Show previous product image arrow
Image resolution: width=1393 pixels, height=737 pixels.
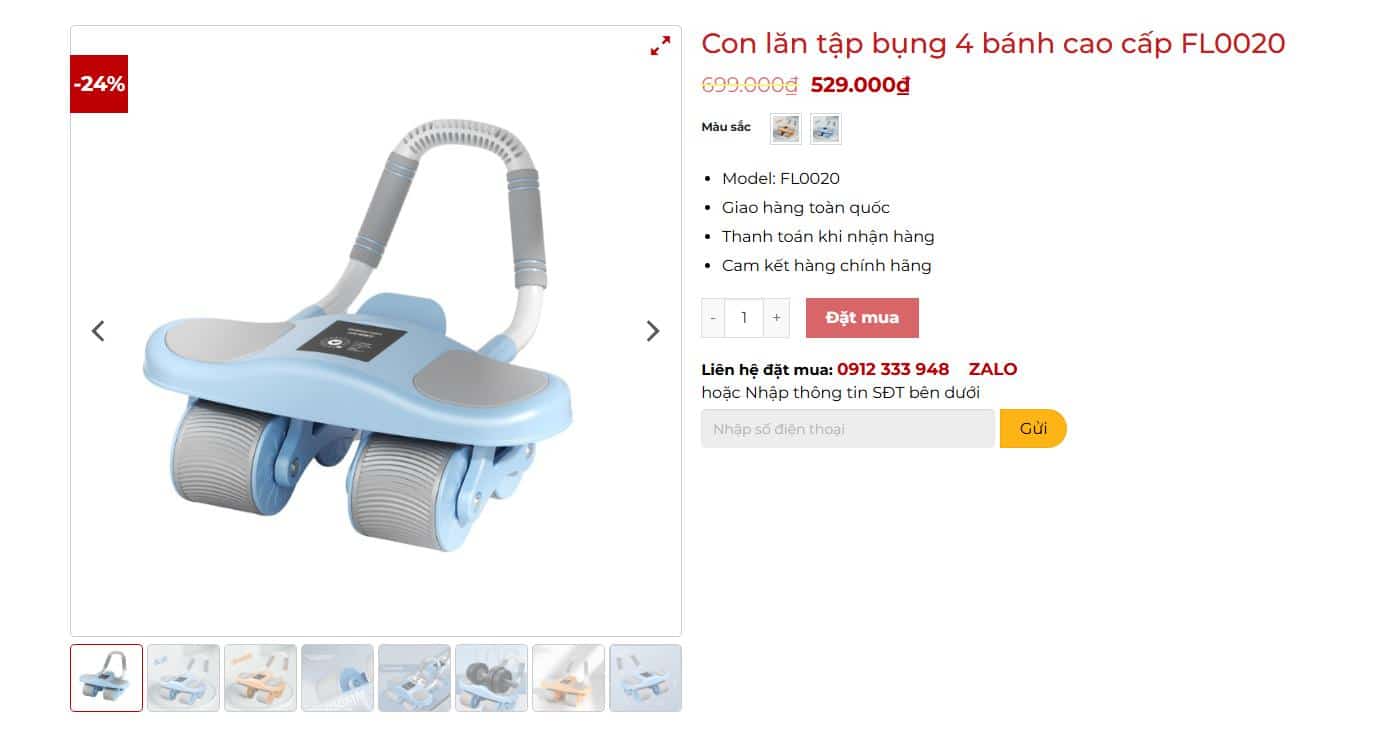pyautogui.click(x=98, y=331)
